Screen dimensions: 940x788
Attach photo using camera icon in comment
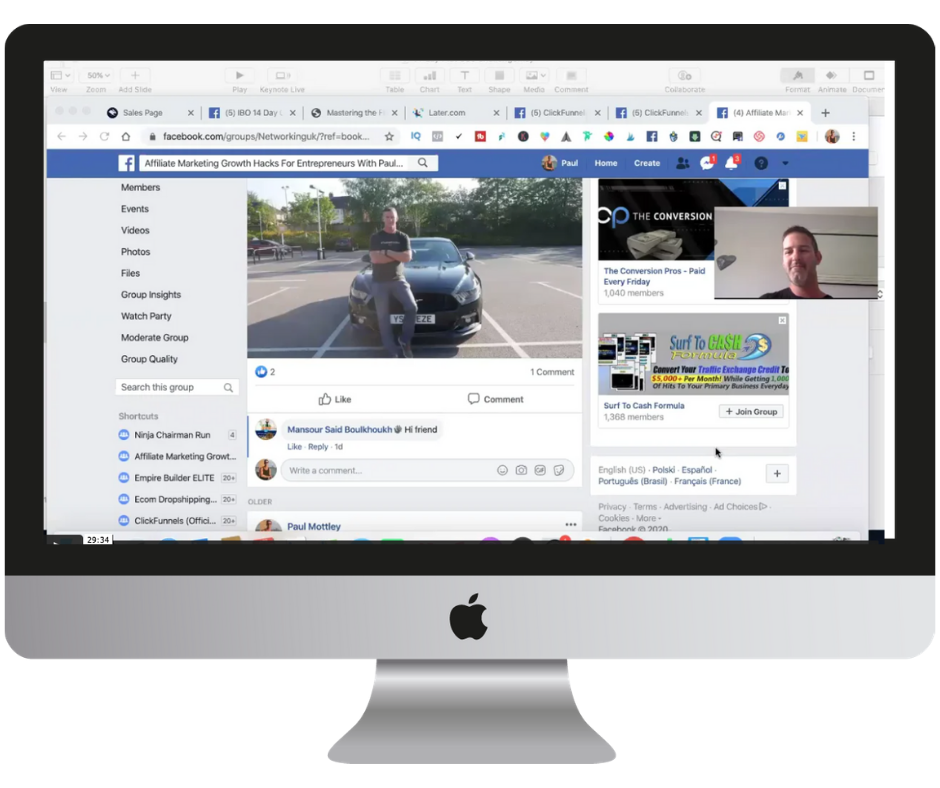click(x=521, y=470)
